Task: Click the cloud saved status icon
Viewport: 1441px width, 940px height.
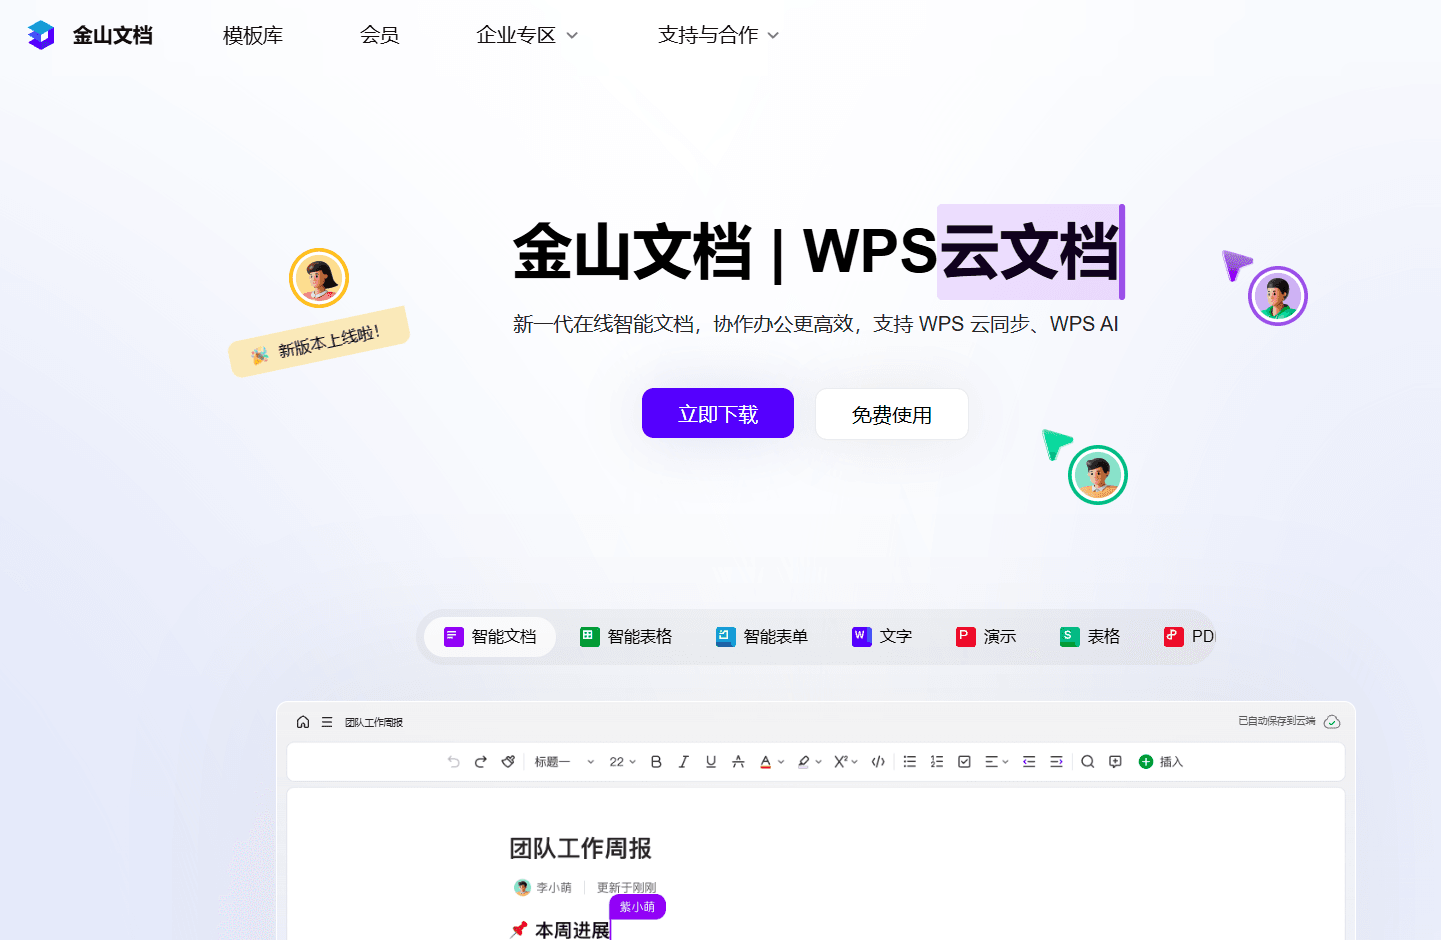Action: pyautogui.click(x=1332, y=722)
